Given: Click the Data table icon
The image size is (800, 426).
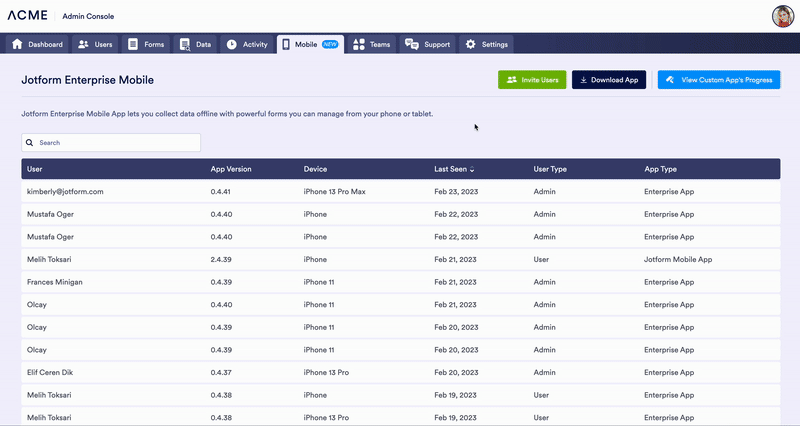Looking at the screenshot, I should click(x=184, y=44).
